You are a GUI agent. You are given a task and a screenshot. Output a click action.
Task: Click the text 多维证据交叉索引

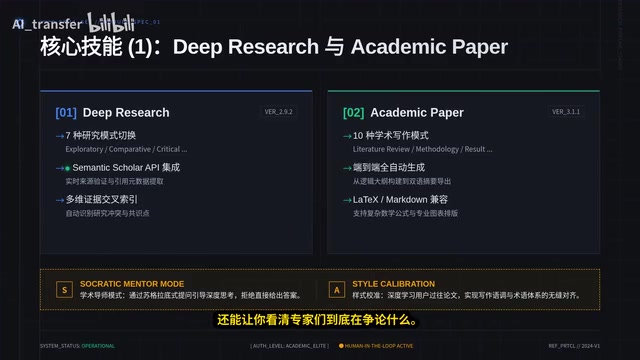pos(102,200)
